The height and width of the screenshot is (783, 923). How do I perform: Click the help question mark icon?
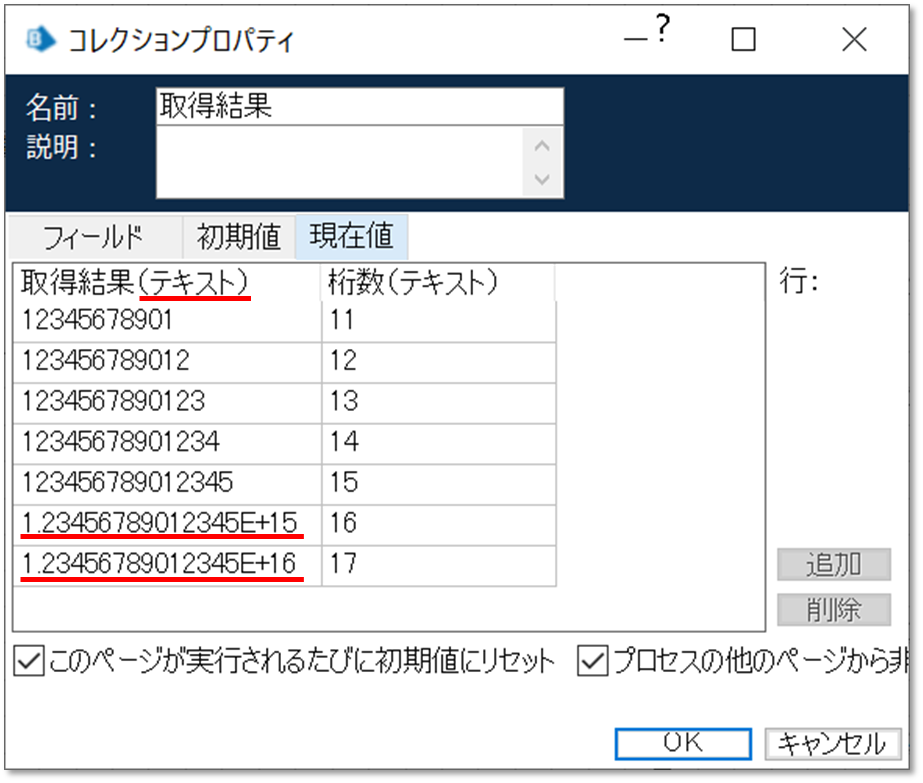tap(663, 28)
